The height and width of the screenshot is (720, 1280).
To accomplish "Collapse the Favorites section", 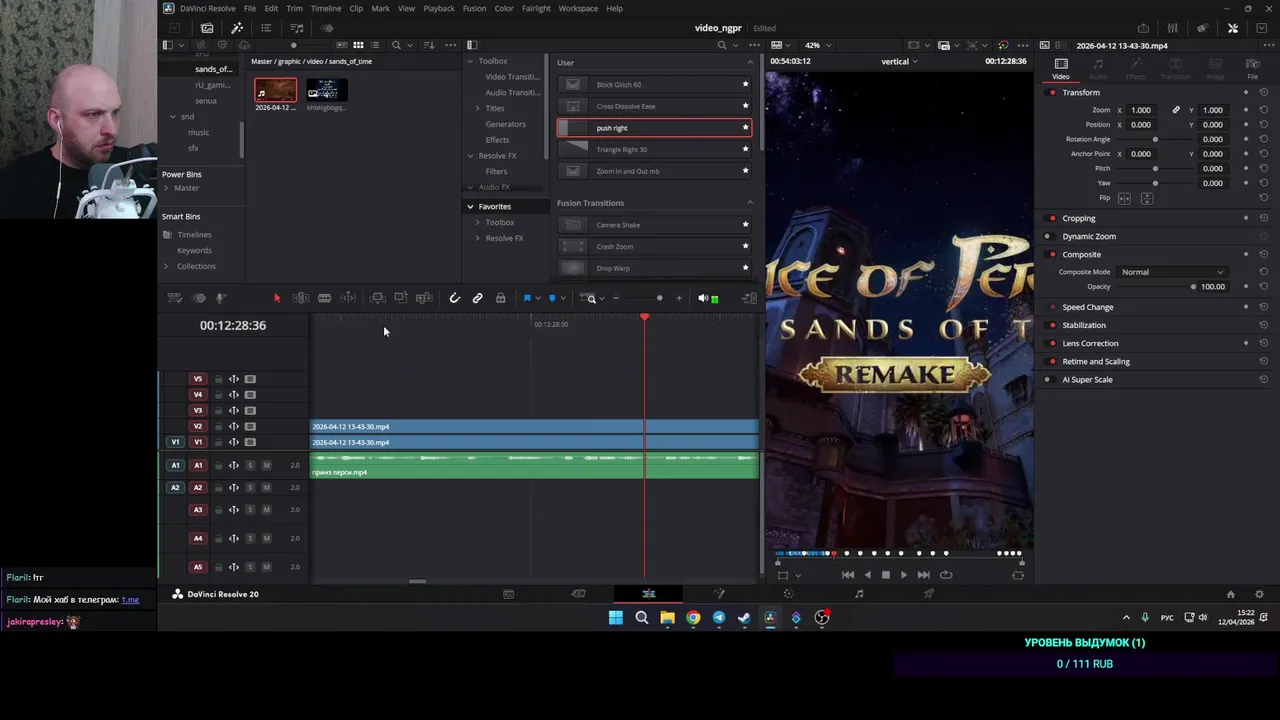I will pos(470,207).
